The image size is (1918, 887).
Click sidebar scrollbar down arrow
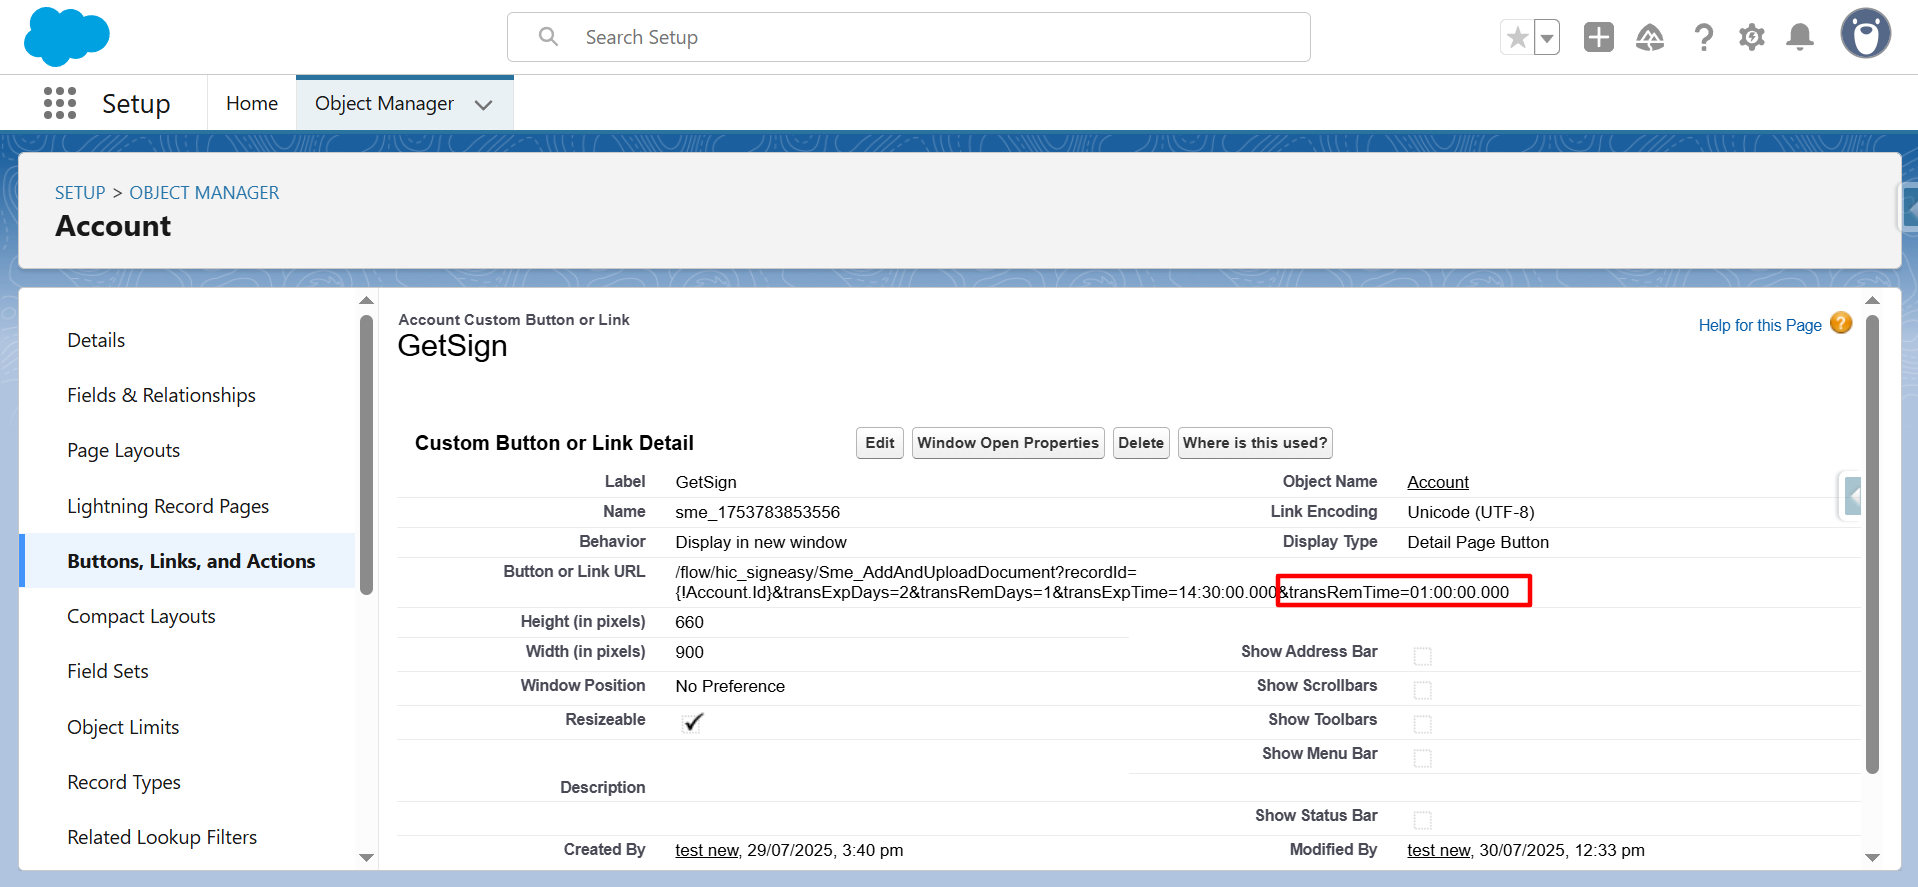[x=366, y=858]
